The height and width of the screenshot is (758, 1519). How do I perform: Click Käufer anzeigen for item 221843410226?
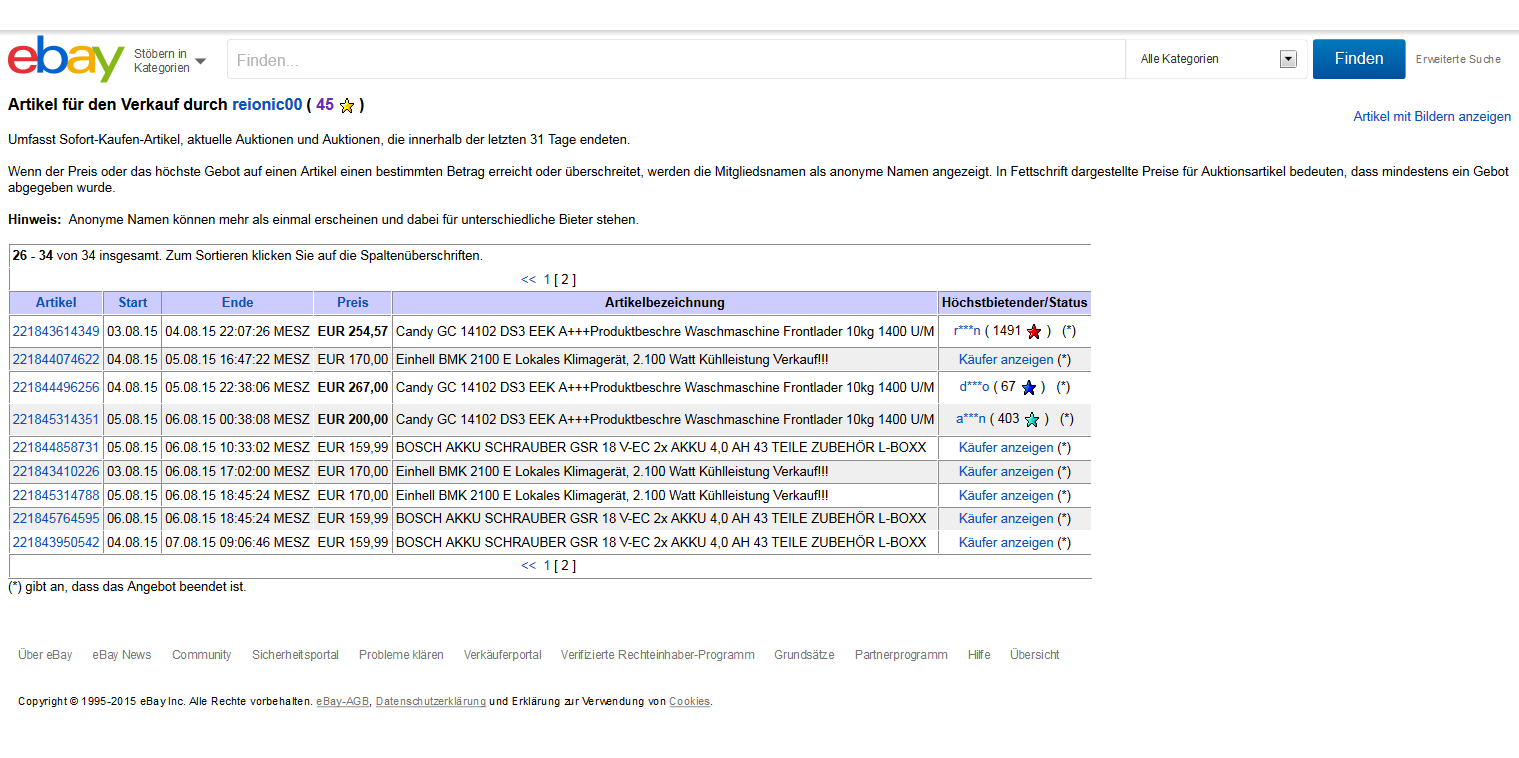pos(1006,471)
